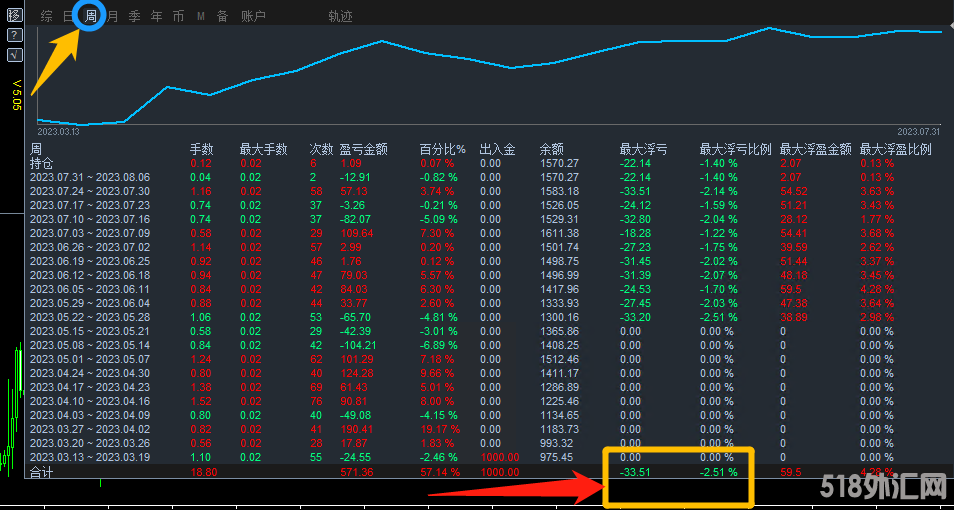
Task: Open the 季 quarterly tab
Action: point(134,16)
